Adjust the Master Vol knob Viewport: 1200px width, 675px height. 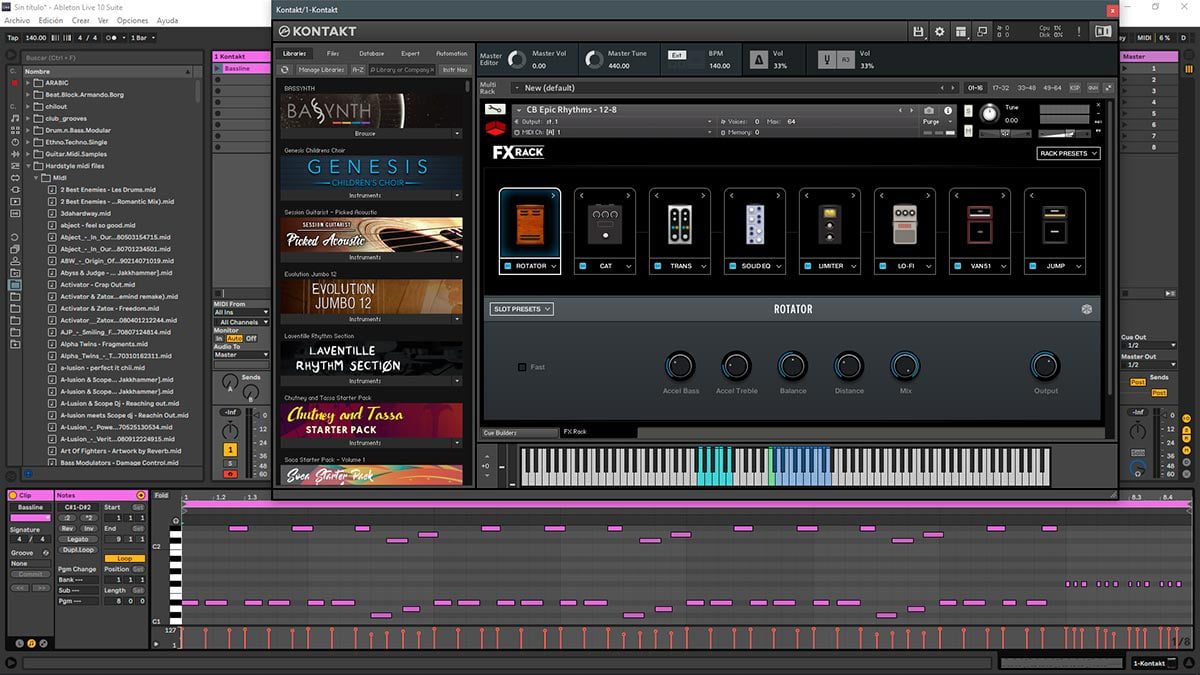tap(517, 60)
